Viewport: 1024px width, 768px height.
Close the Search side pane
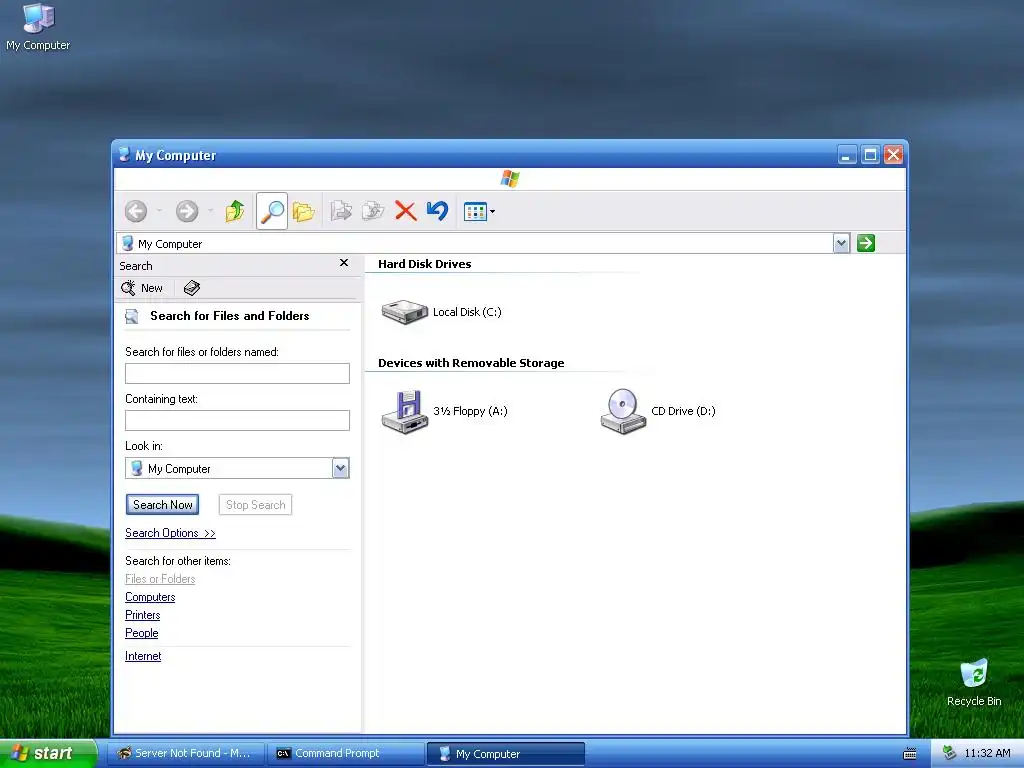pyautogui.click(x=344, y=263)
